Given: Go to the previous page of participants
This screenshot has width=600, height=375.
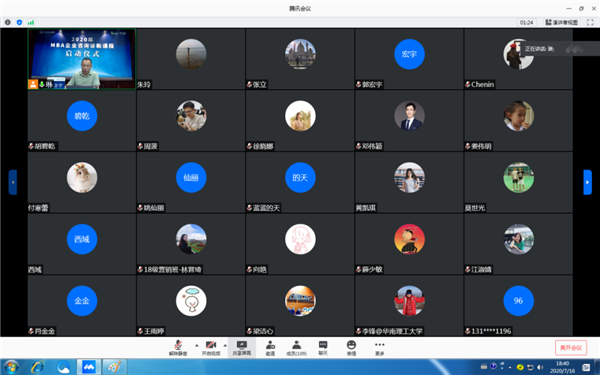Looking at the screenshot, I should pos(13,182).
